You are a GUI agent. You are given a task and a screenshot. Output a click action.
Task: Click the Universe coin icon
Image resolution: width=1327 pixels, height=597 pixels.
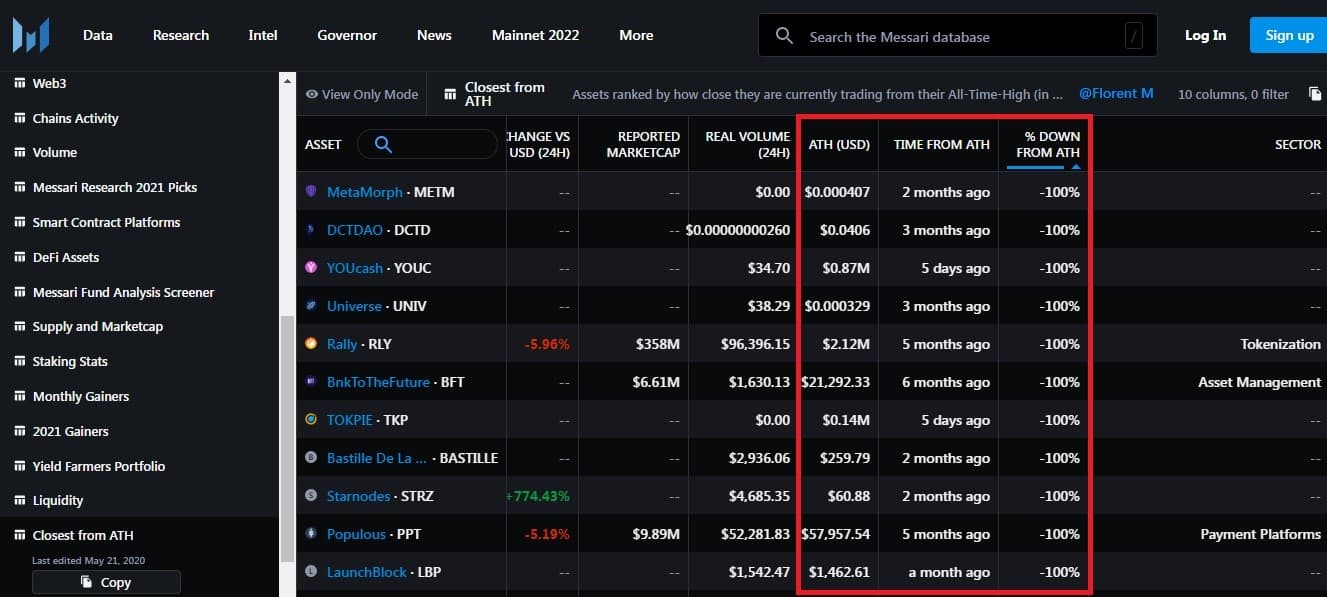[x=311, y=306]
